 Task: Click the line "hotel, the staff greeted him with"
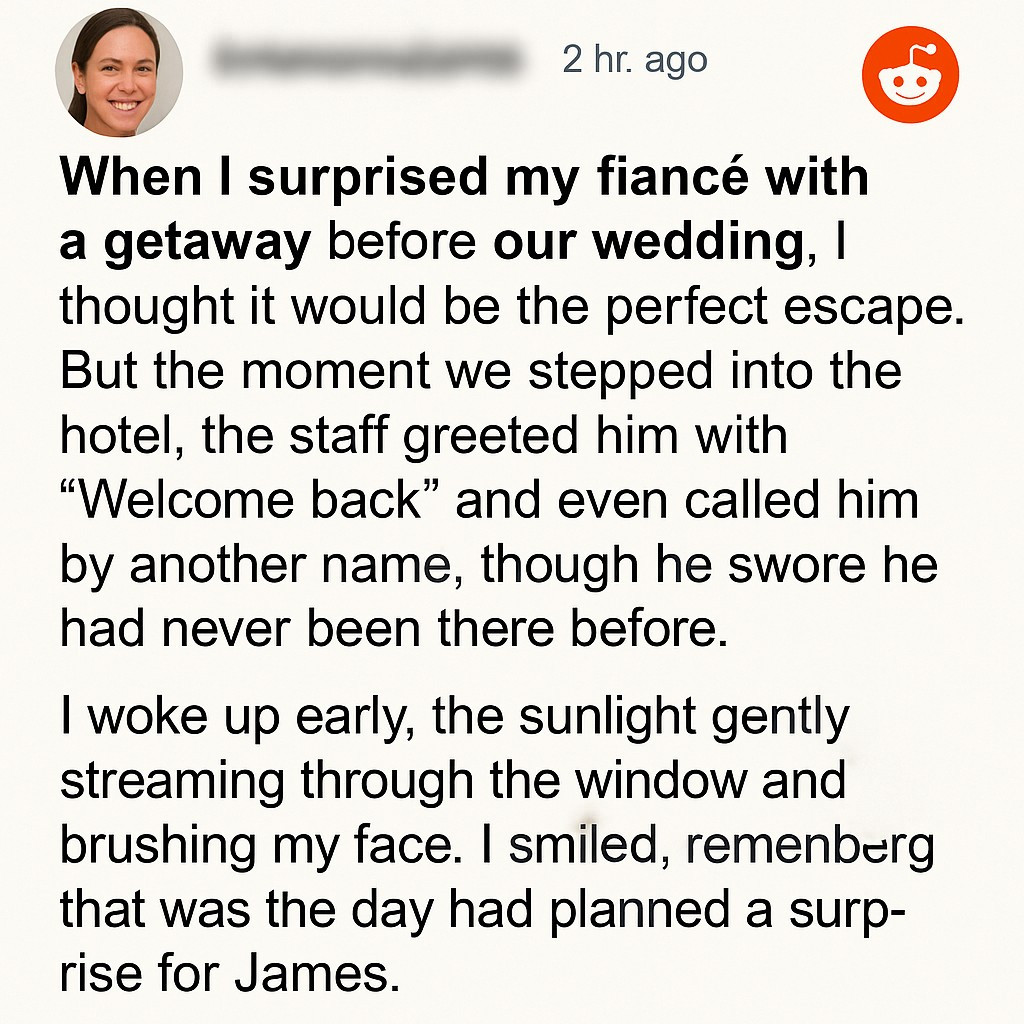coord(423,436)
